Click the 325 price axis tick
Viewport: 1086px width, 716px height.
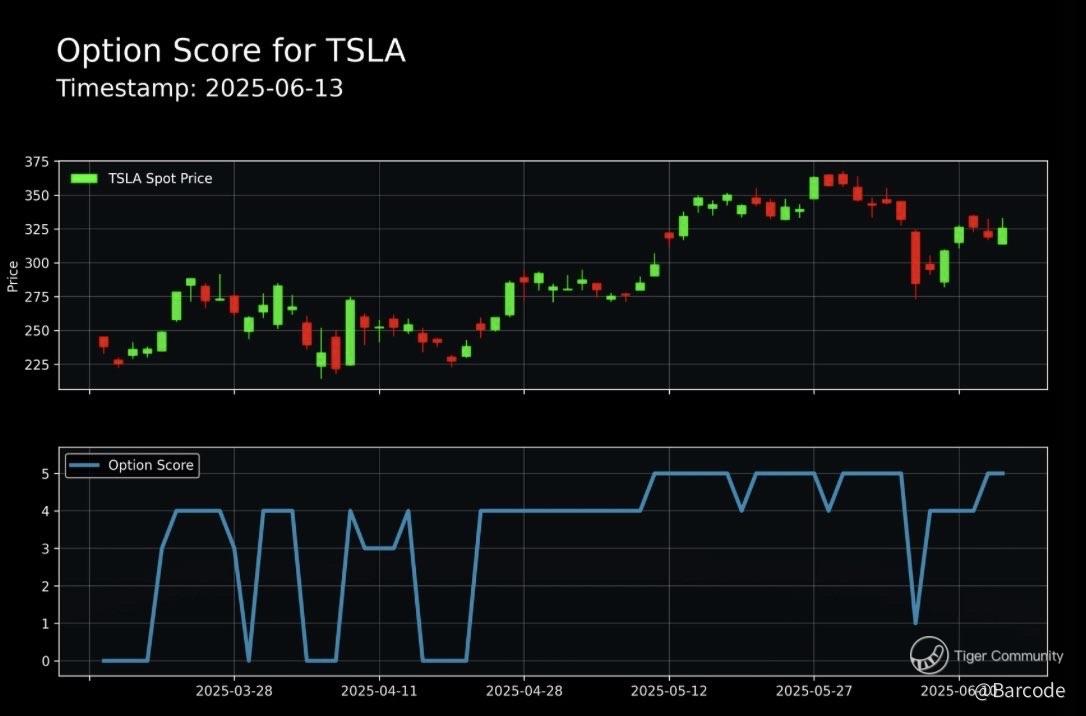pos(37,229)
